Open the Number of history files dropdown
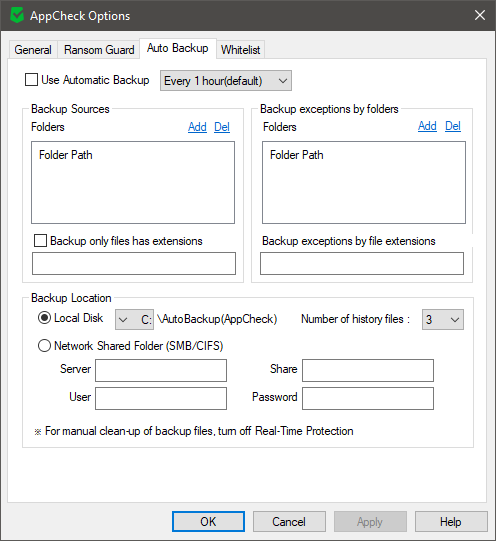 pos(443,319)
